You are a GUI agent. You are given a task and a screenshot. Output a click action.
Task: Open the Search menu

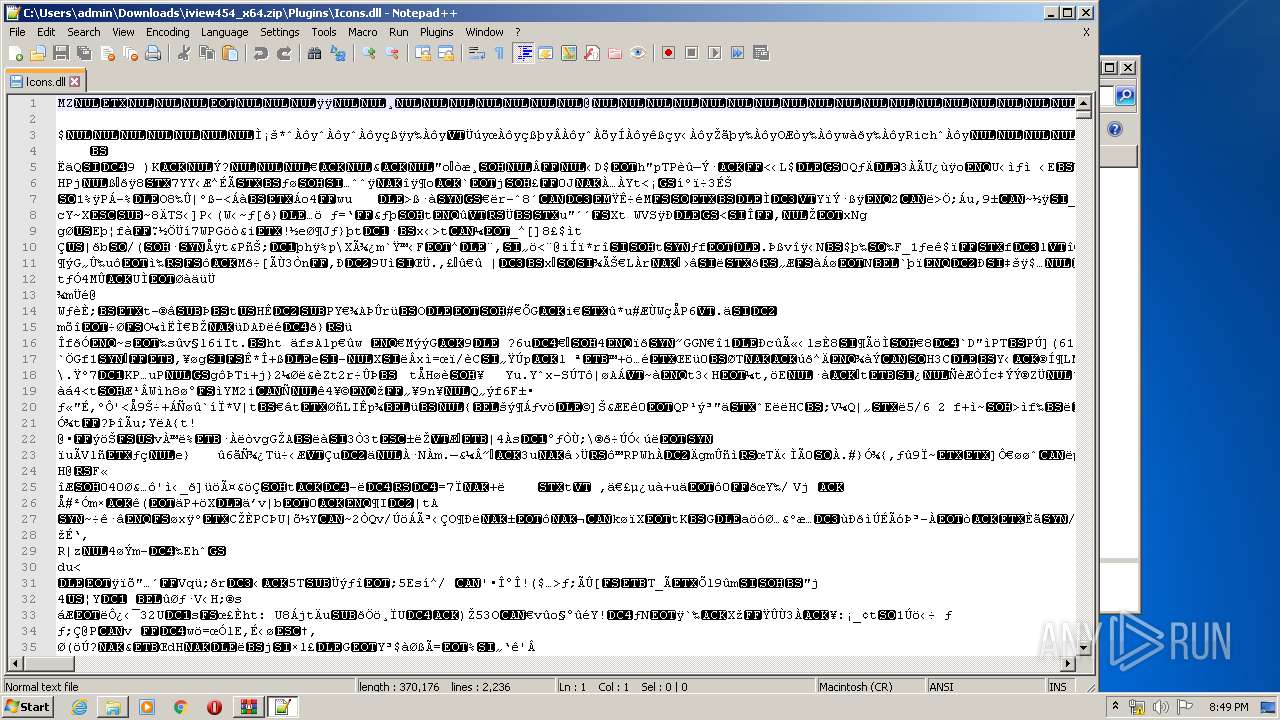click(x=84, y=32)
